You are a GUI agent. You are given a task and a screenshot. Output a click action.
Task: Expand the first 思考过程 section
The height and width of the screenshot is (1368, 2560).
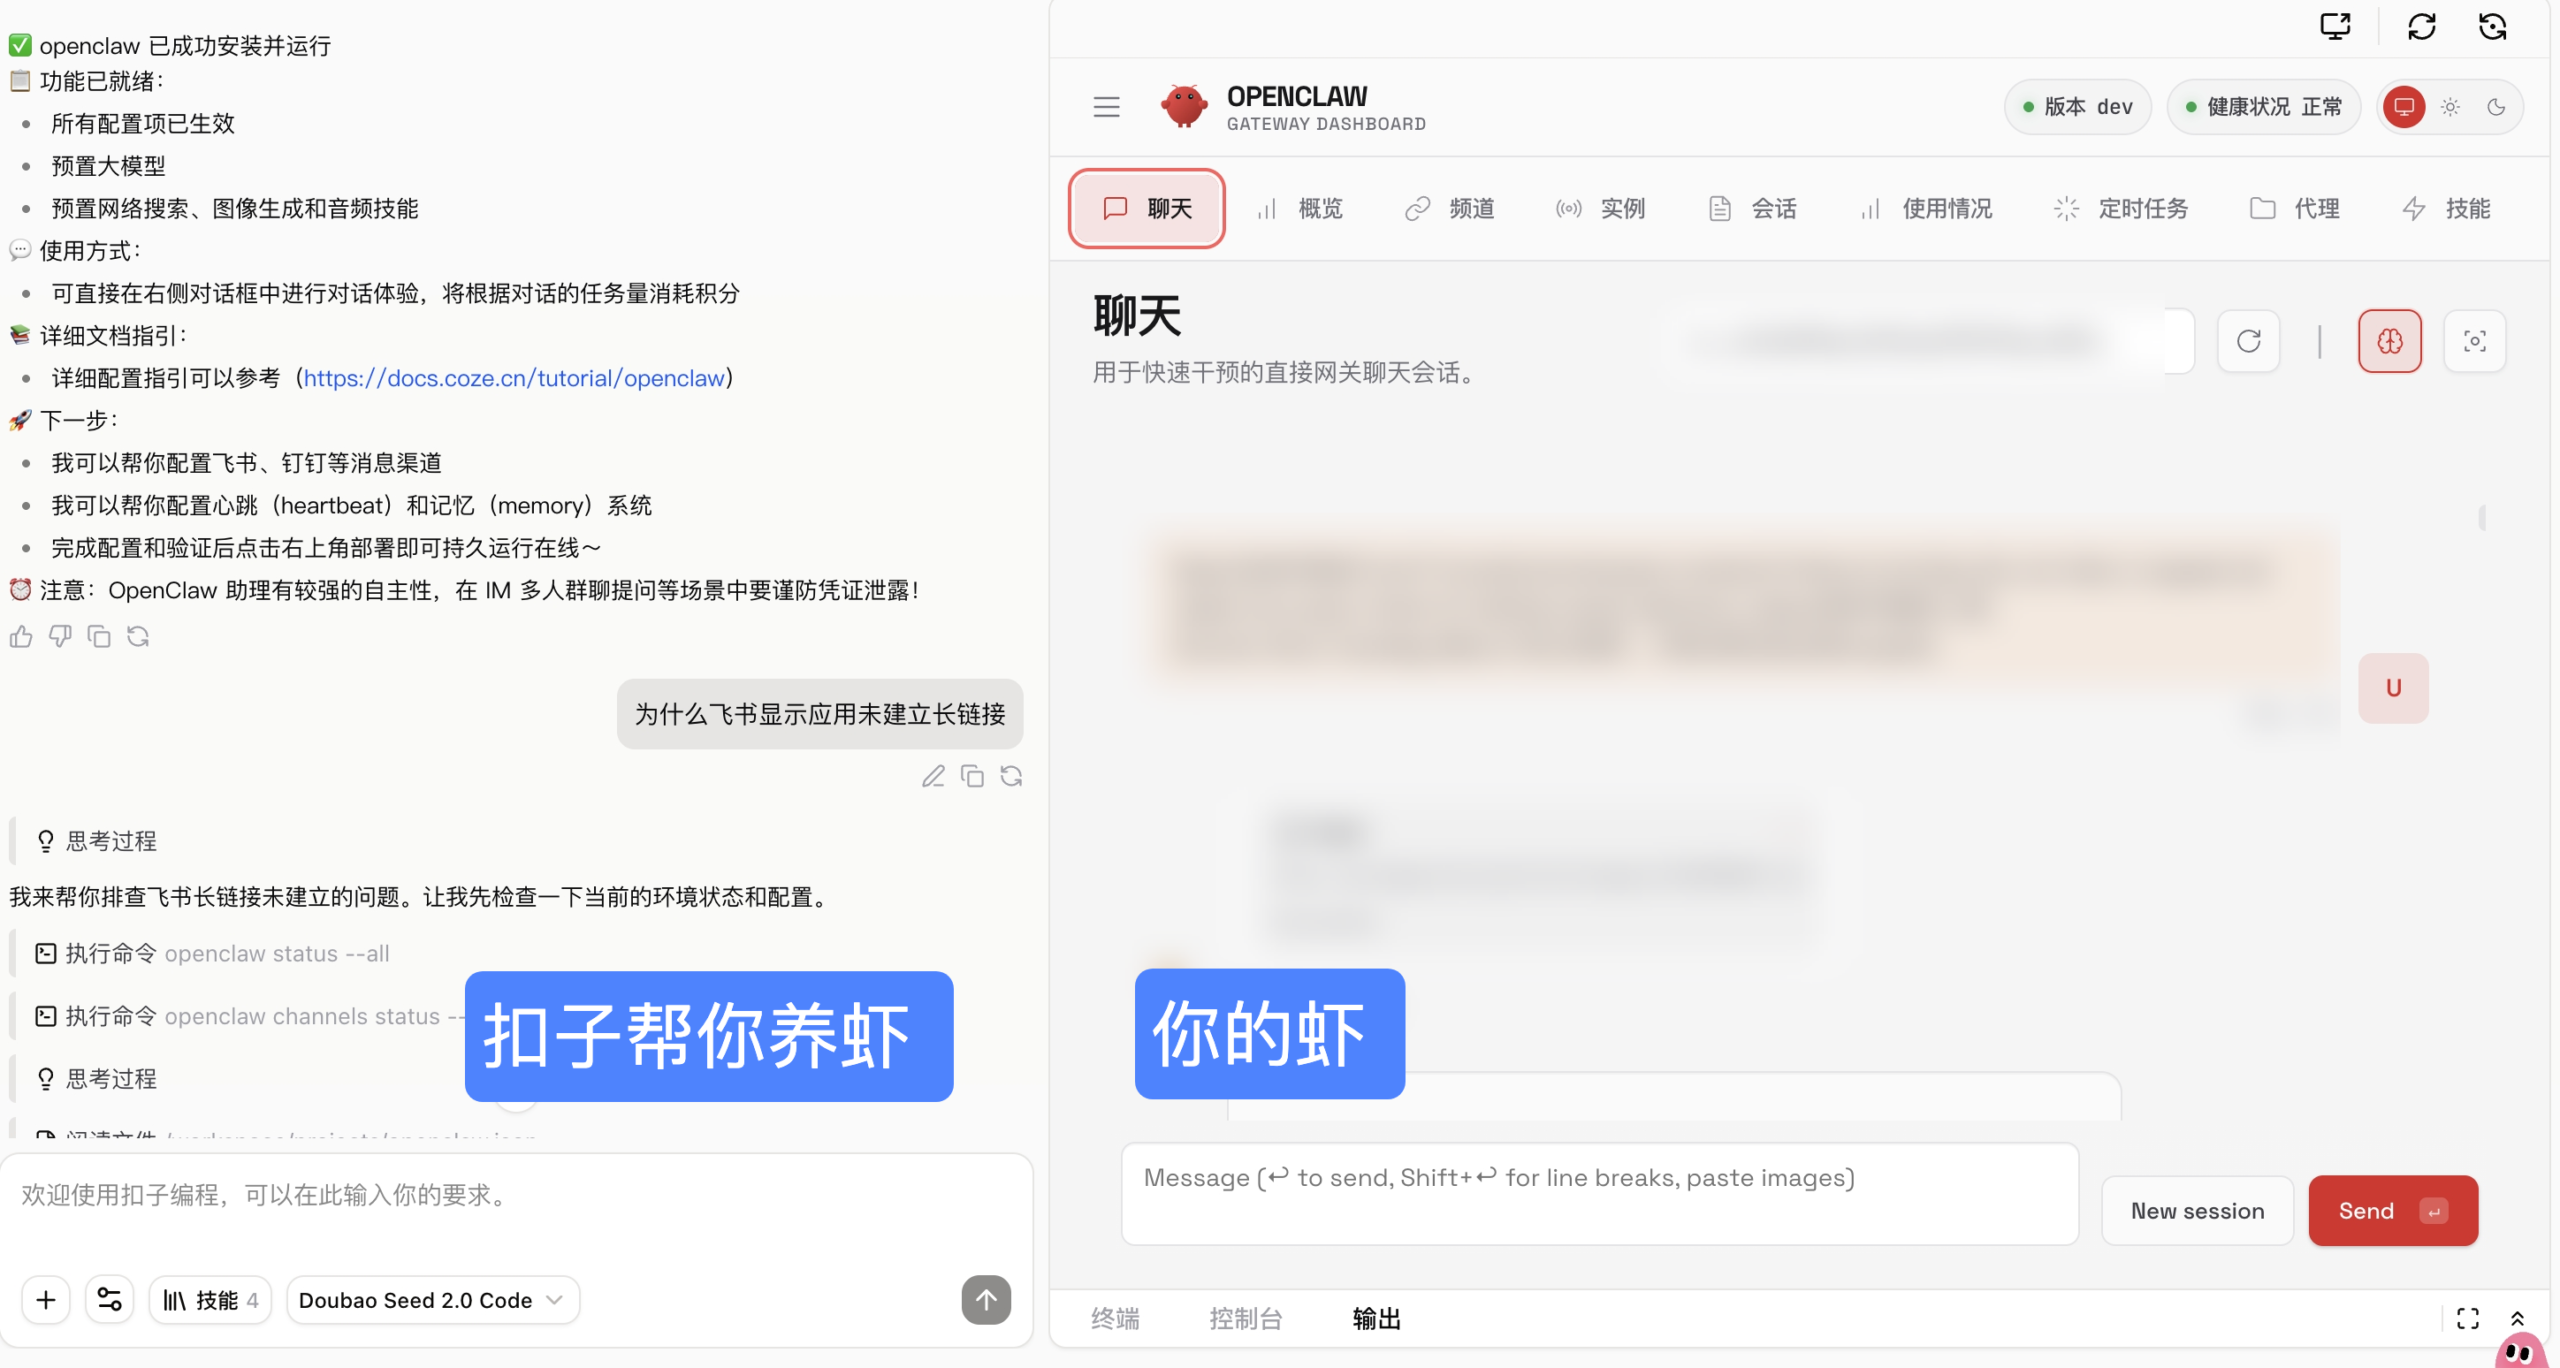tap(110, 840)
